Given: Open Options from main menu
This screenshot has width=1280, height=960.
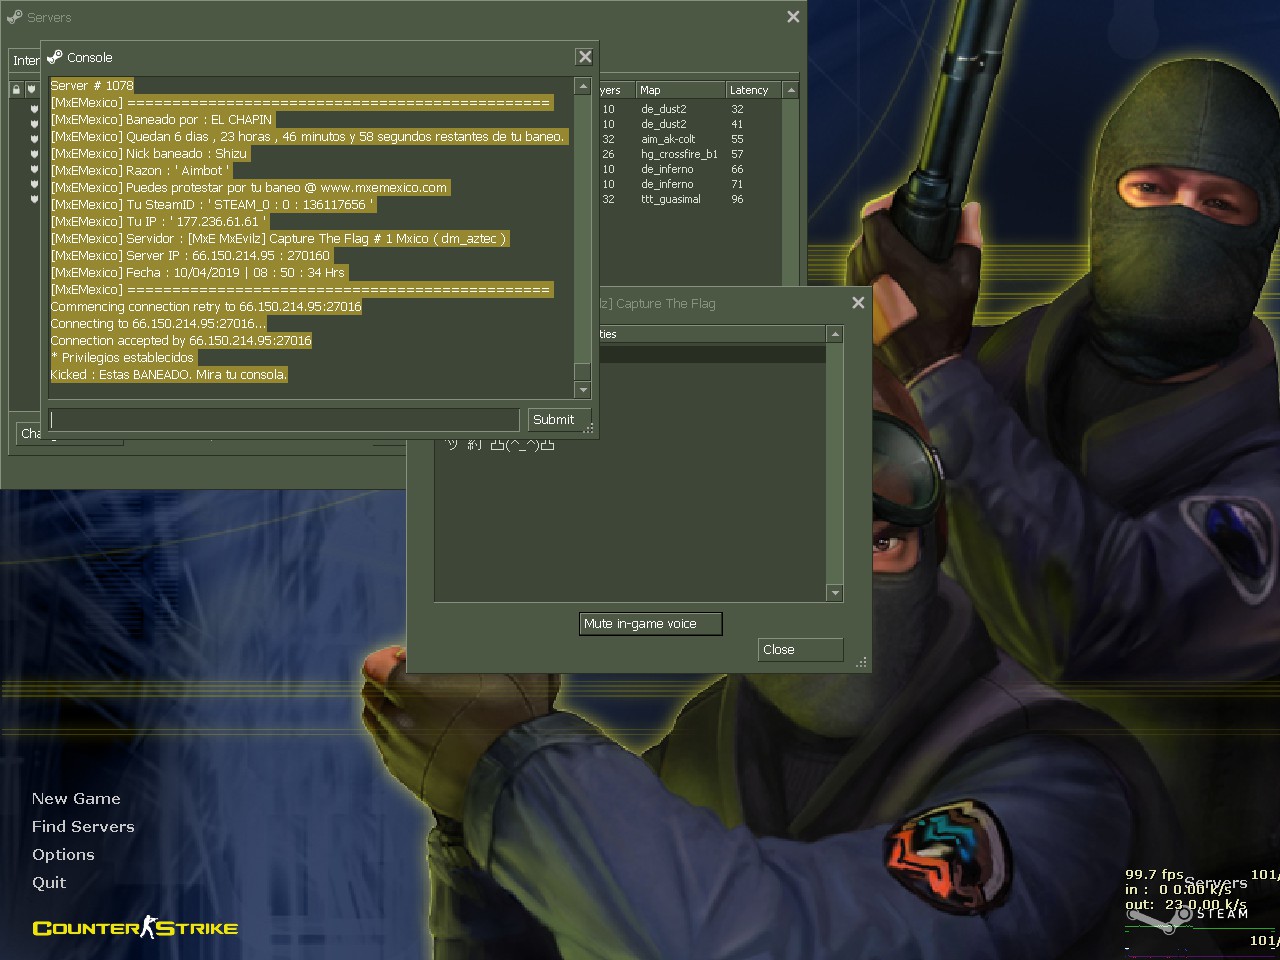Looking at the screenshot, I should (63, 855).
